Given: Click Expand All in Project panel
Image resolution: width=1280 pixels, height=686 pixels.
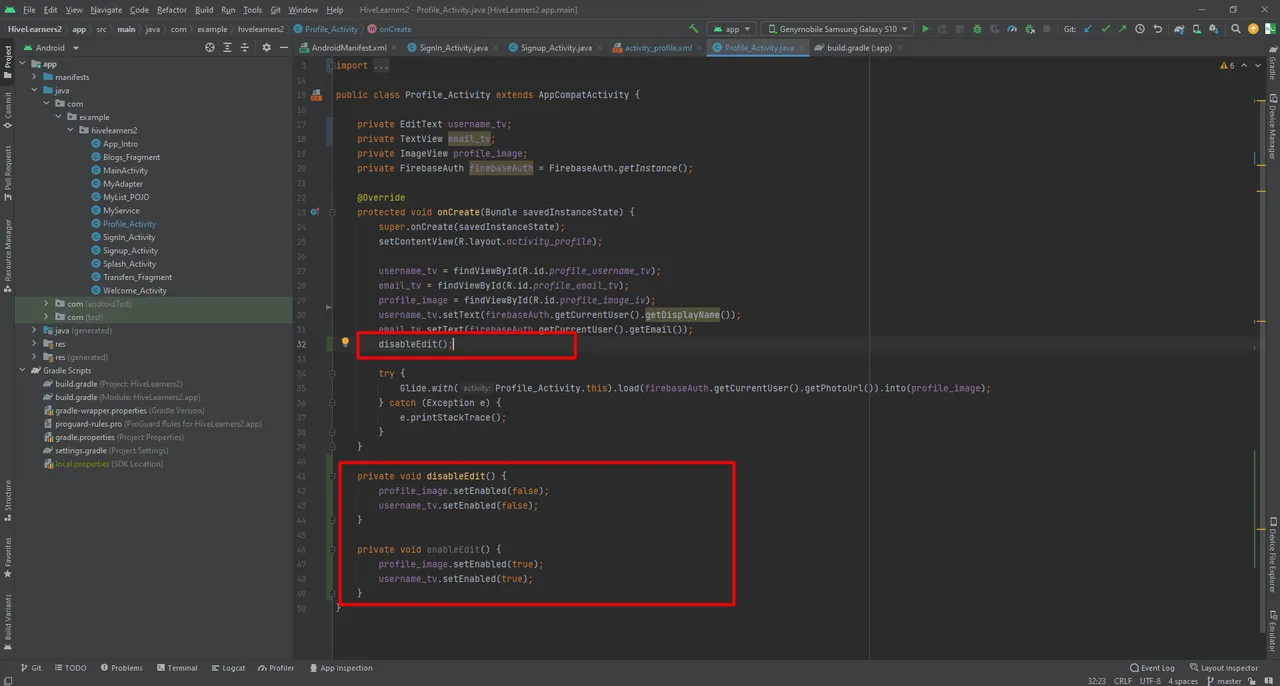Looking at the screenshot, I should [x=227, y=47].
